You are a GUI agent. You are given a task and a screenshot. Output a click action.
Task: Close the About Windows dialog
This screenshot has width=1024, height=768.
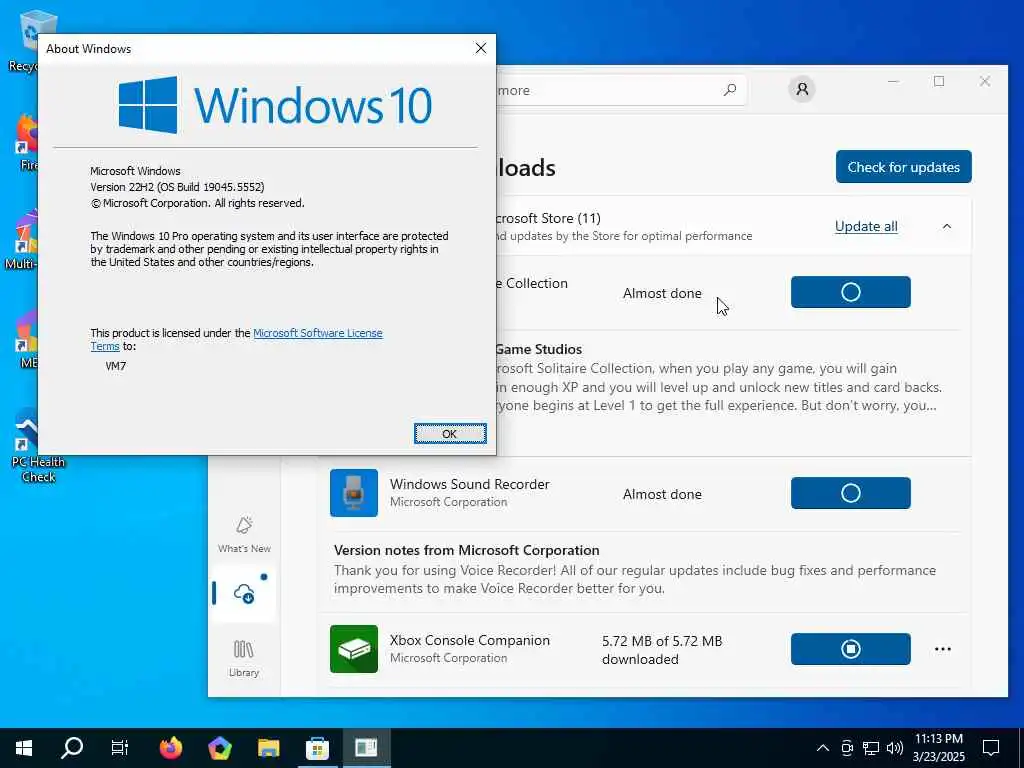point(481,48)
